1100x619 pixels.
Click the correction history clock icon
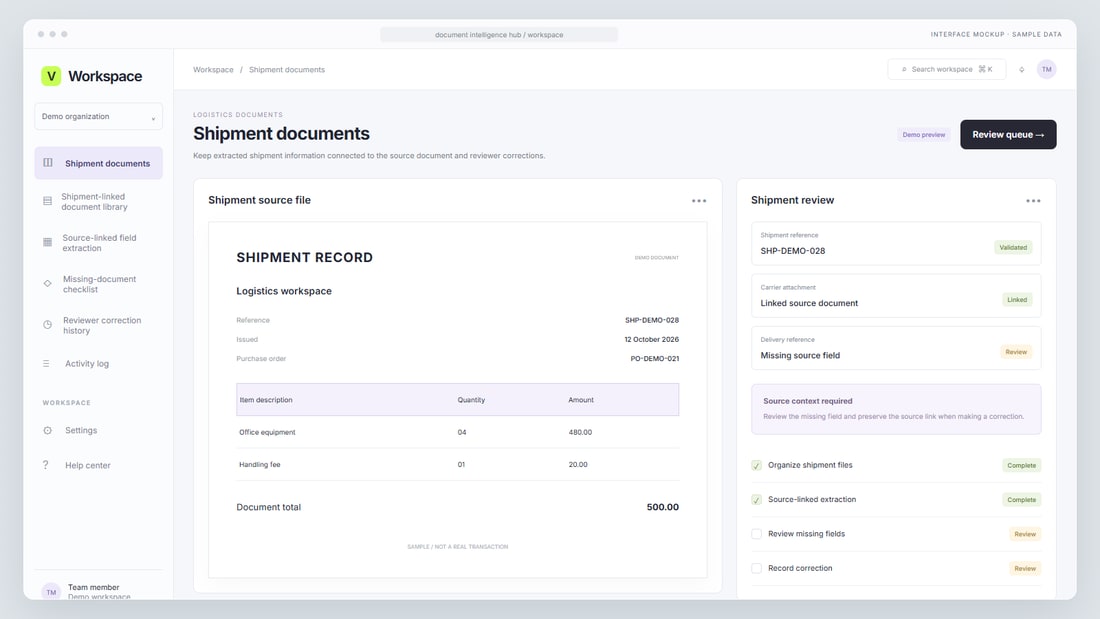tap(48, 324)
